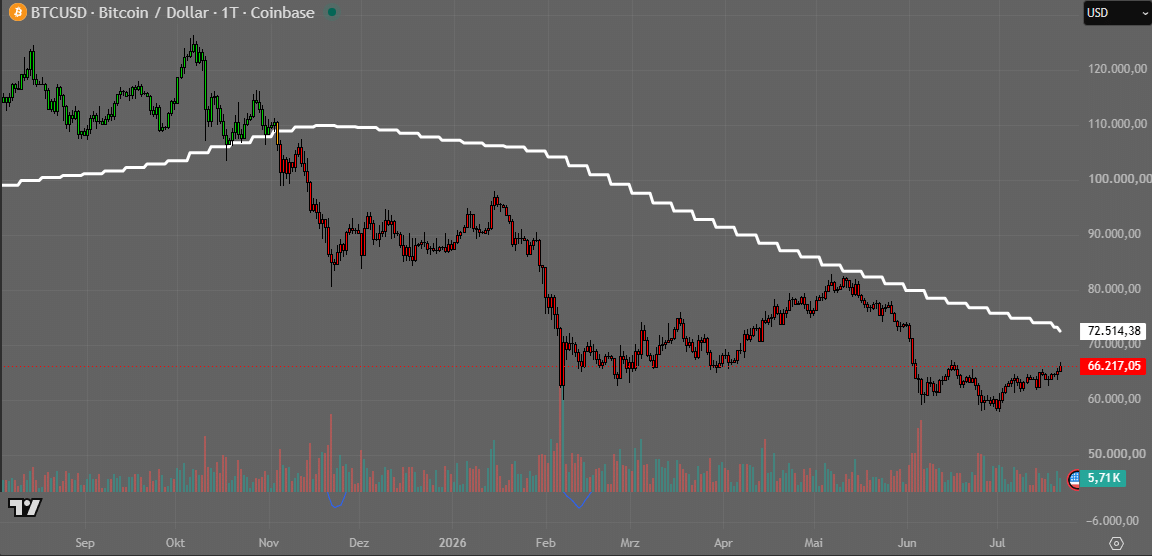Click the Nov label on time axis
This screenshot has height=557, width=1153.
click(x=268, y=544)
